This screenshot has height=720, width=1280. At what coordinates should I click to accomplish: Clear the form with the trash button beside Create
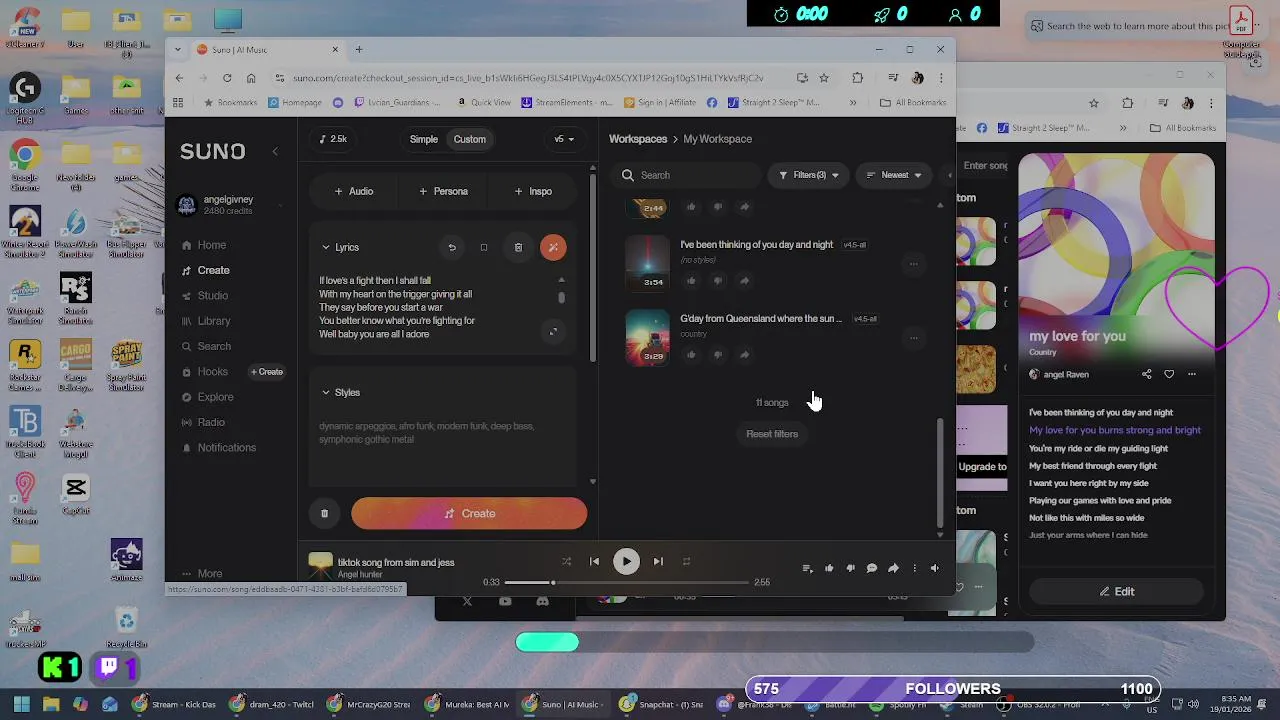[324, 513]
